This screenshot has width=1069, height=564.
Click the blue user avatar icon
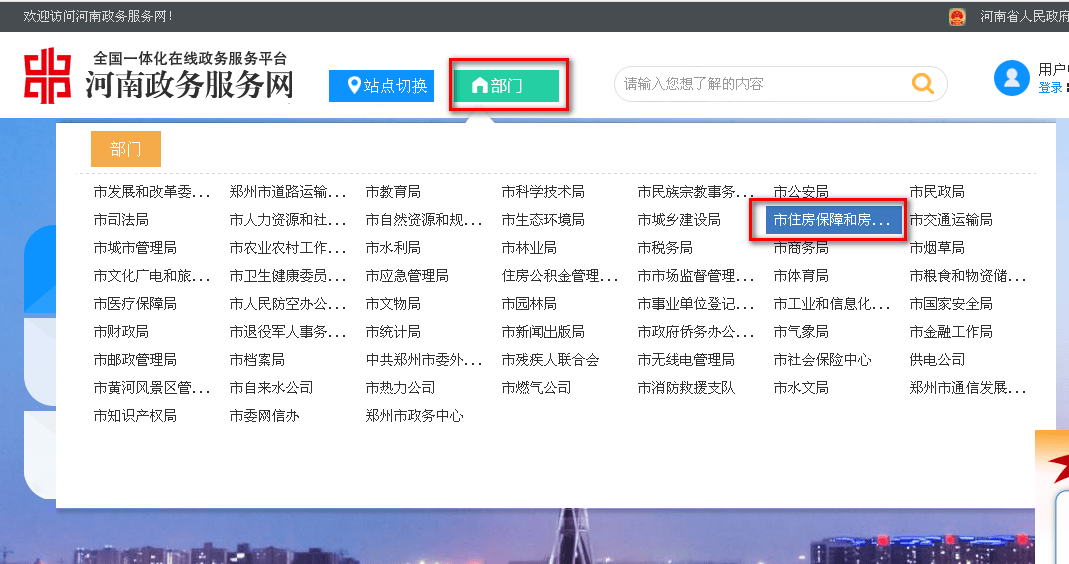pos(1012,77)
